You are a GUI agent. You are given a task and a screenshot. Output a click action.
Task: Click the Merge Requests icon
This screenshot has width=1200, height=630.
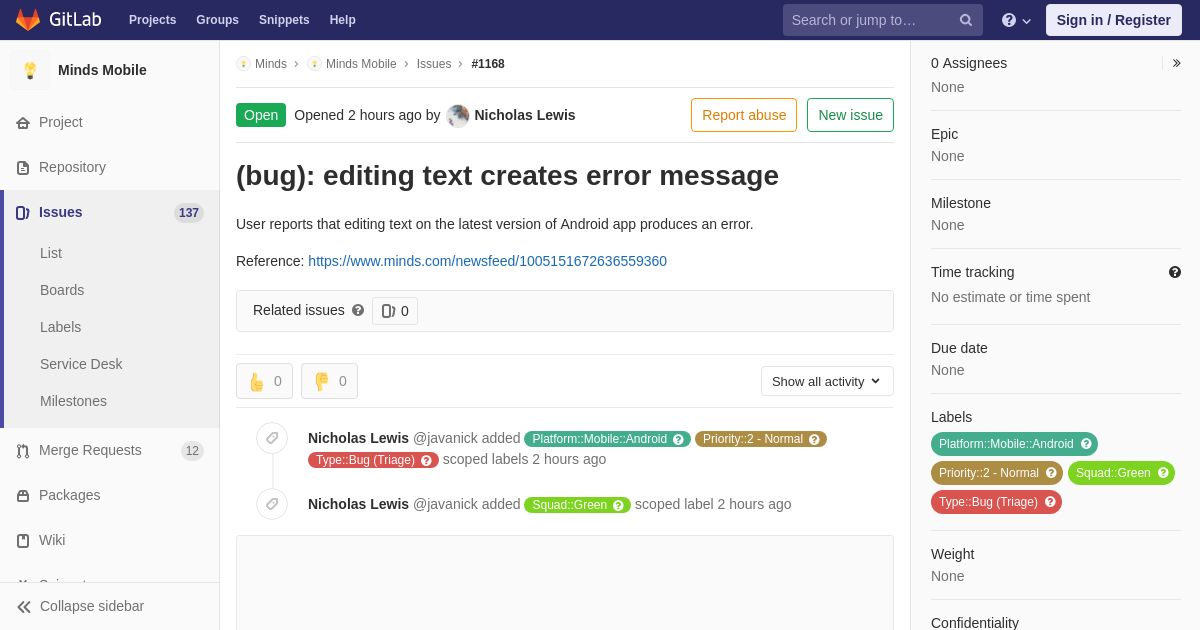(x=23, y=450)
